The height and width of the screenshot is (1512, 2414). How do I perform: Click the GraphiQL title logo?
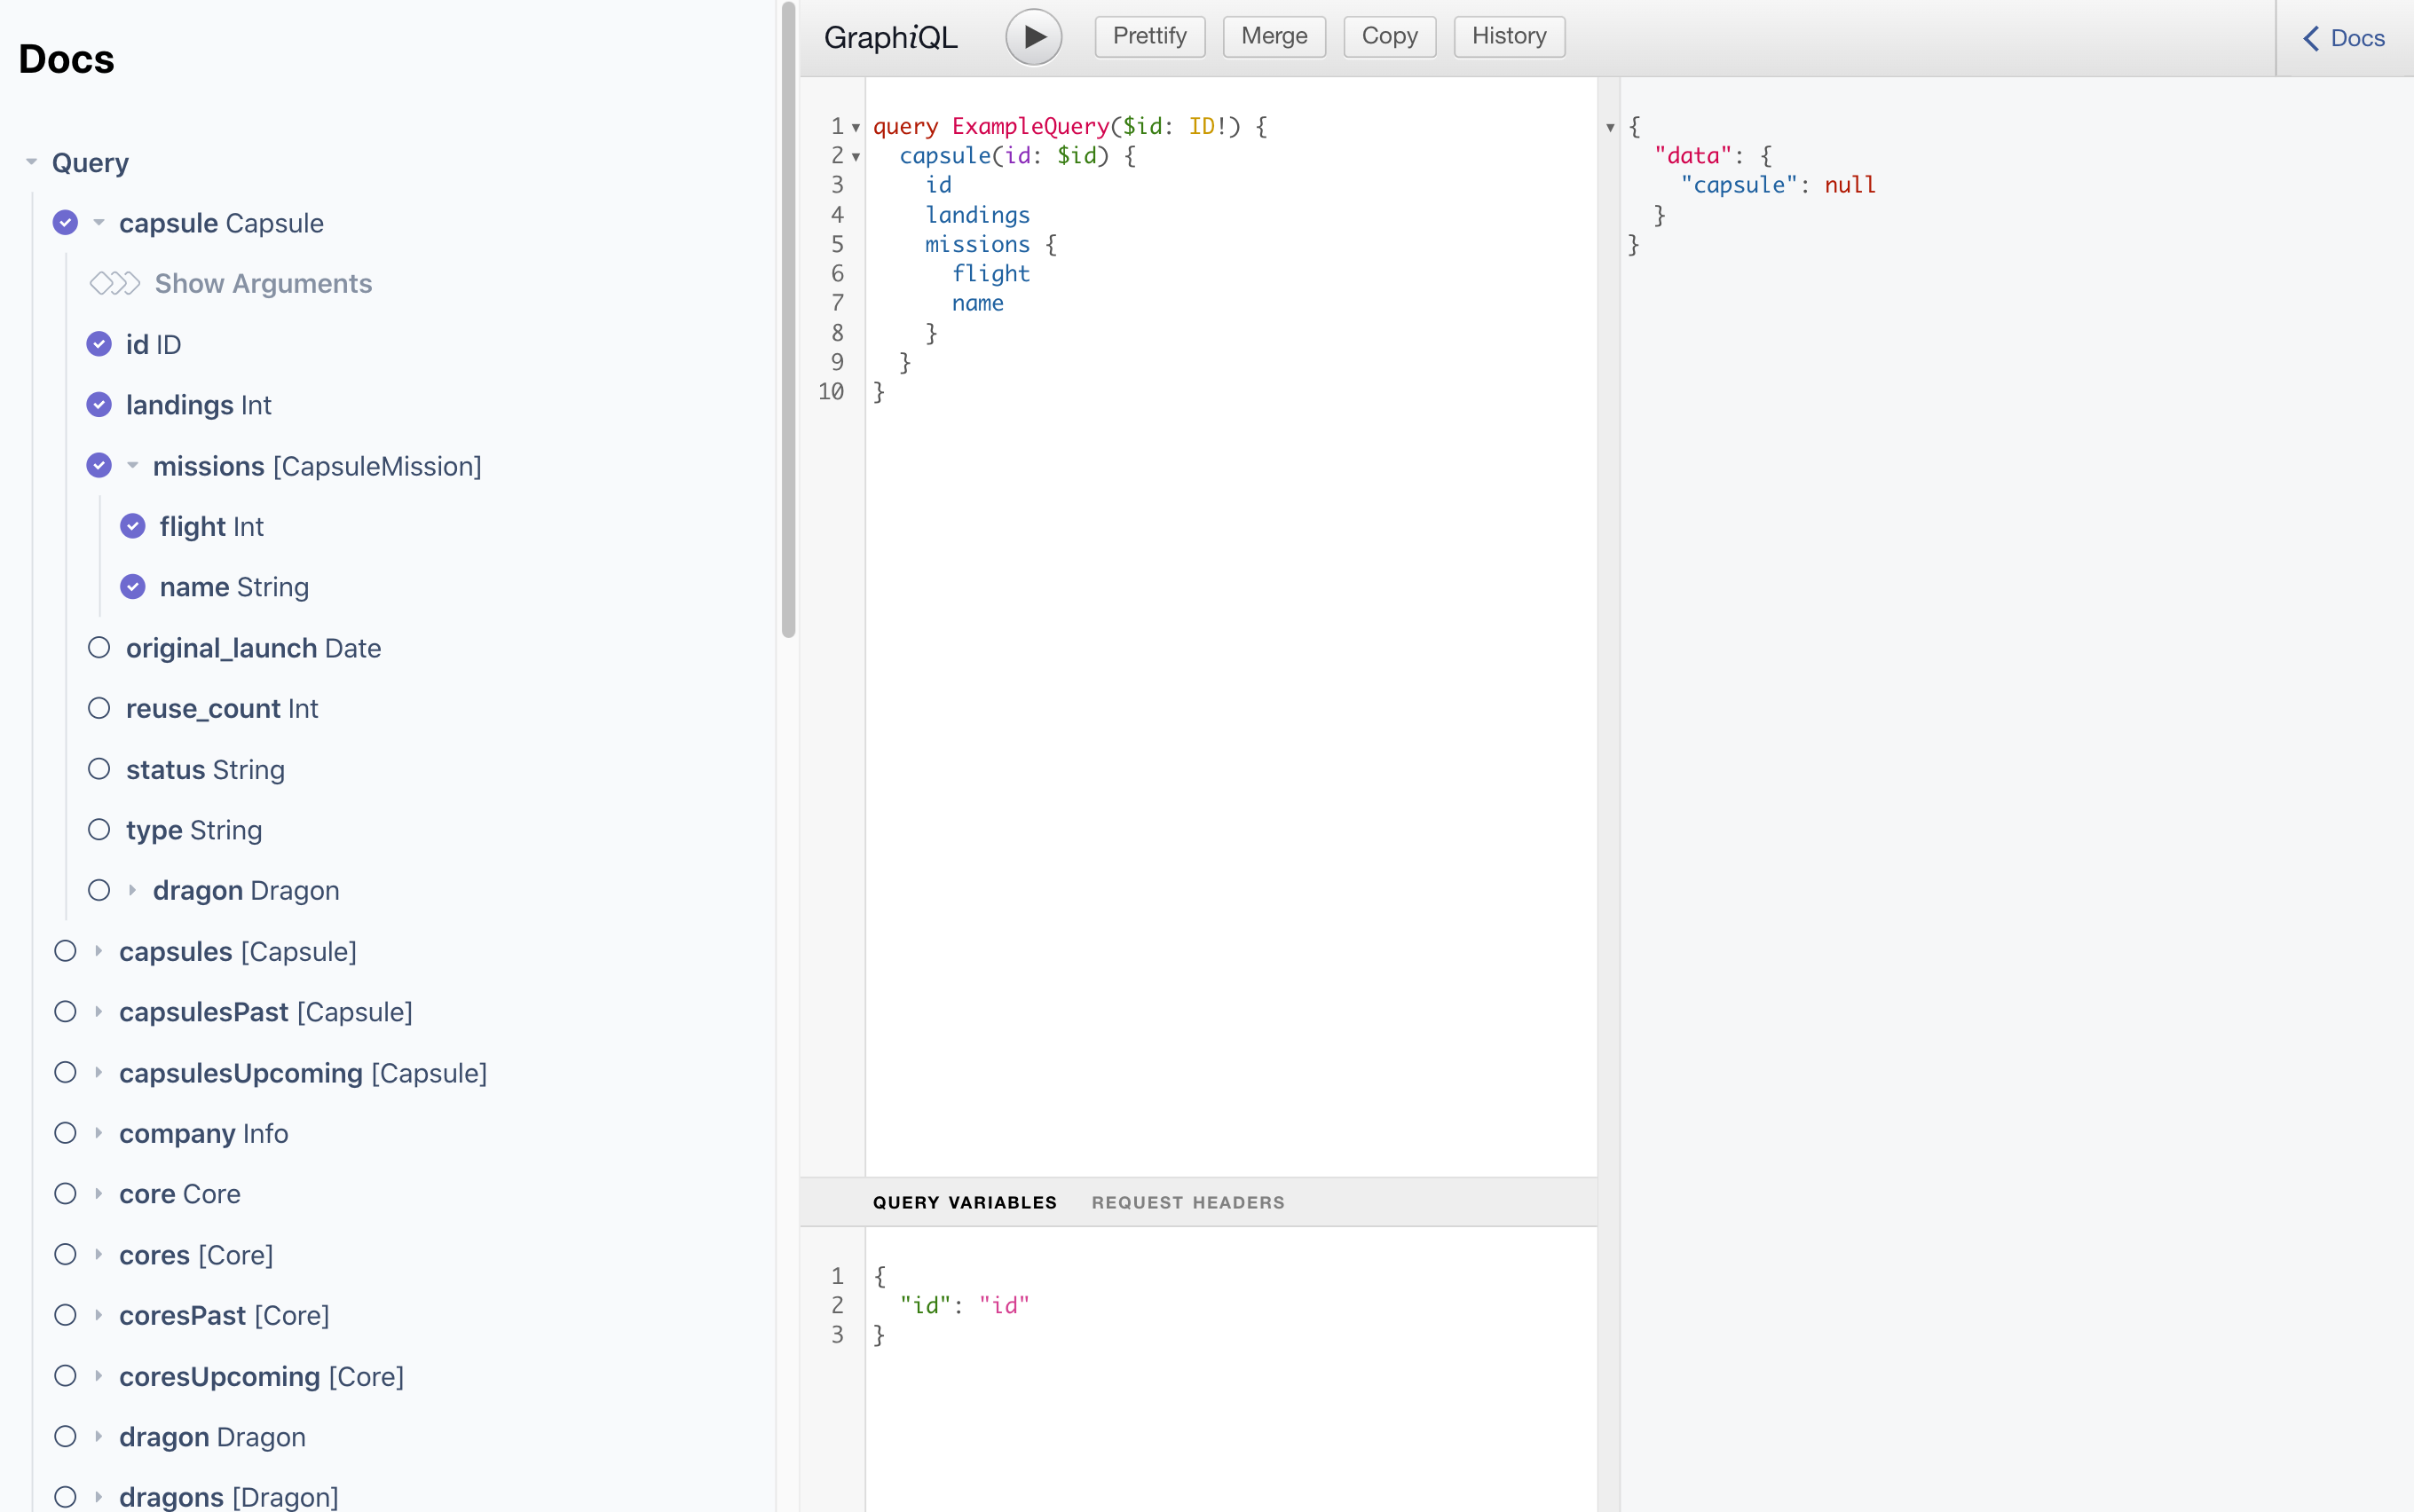890,38
